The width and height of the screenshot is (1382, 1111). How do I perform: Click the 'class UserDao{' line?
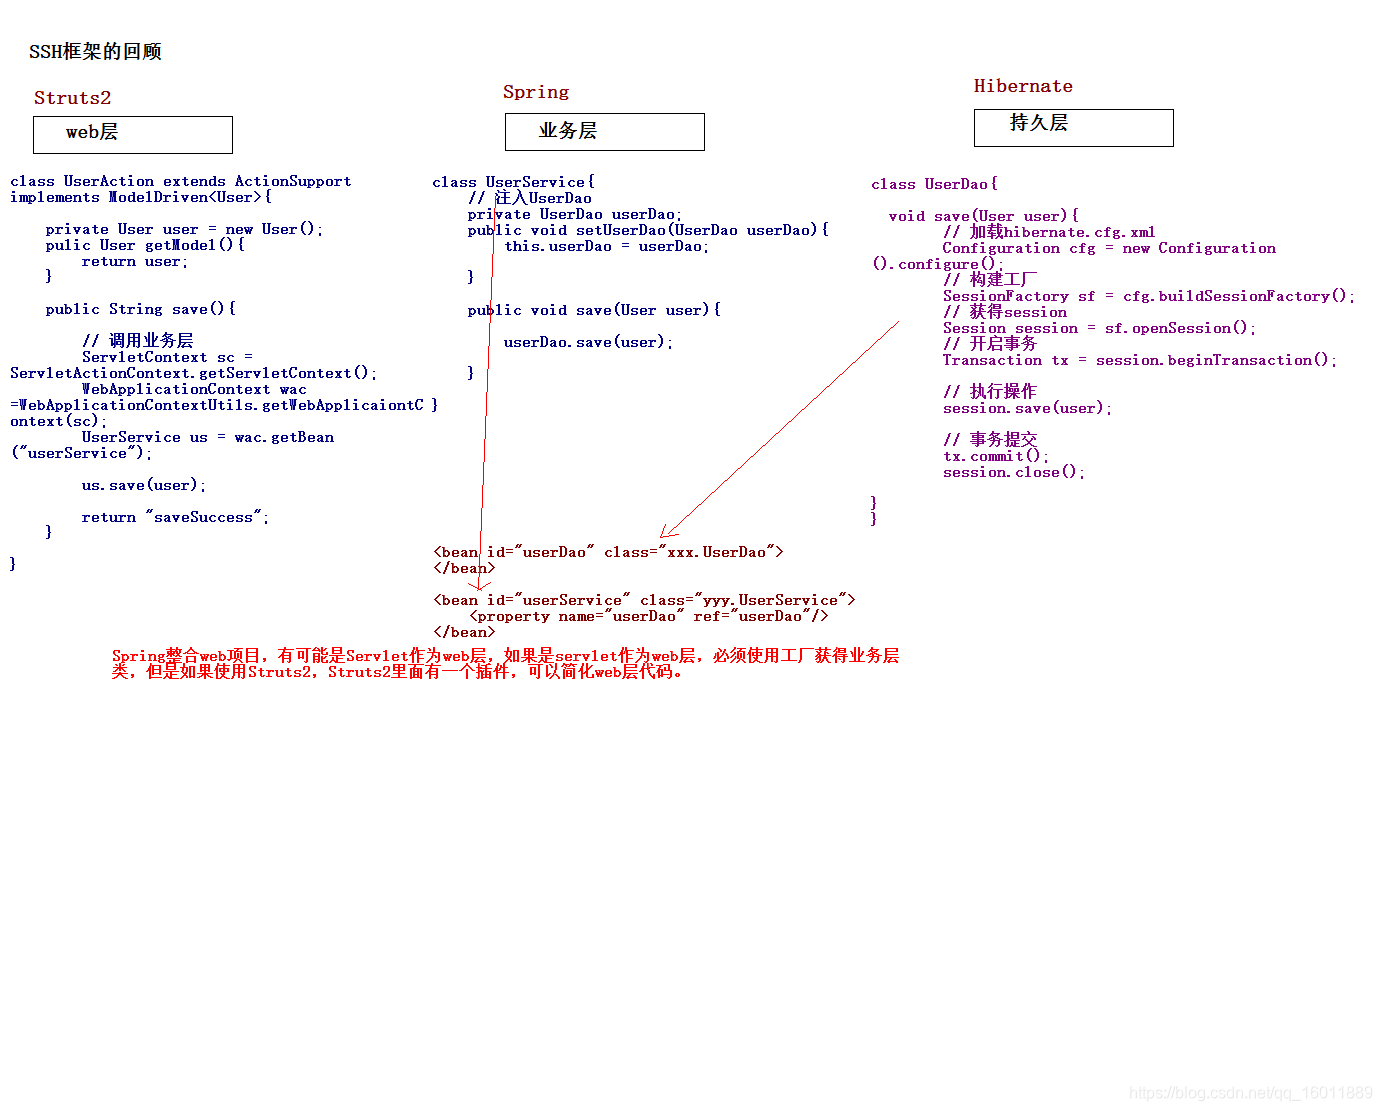click(x=934, y=184)
